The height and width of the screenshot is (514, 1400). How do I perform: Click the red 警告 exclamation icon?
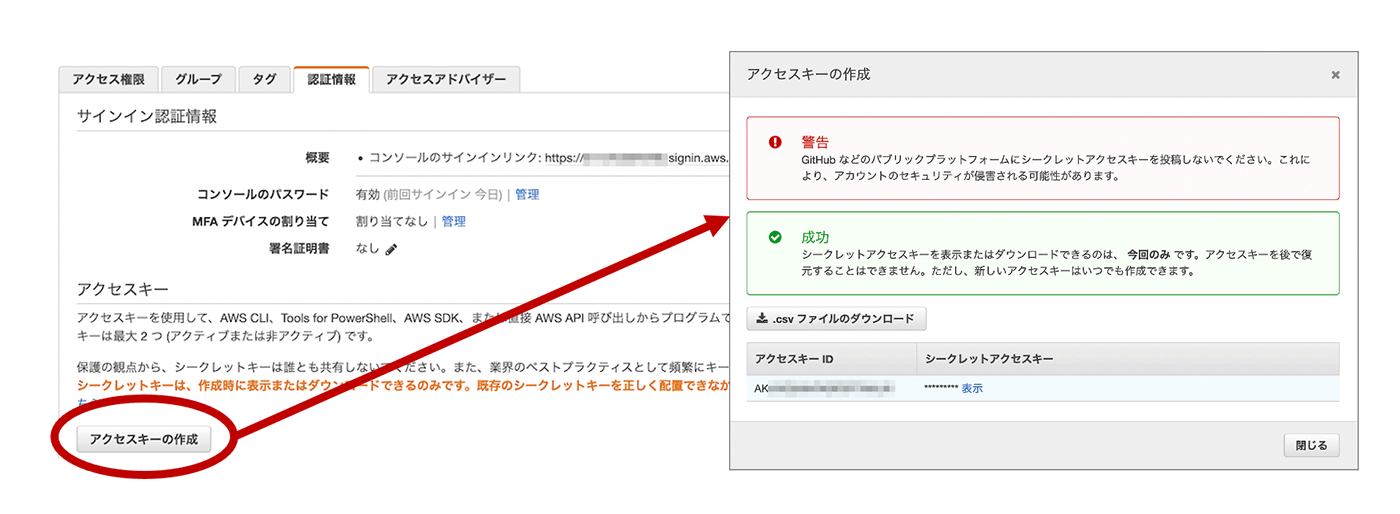click(774, 142)
